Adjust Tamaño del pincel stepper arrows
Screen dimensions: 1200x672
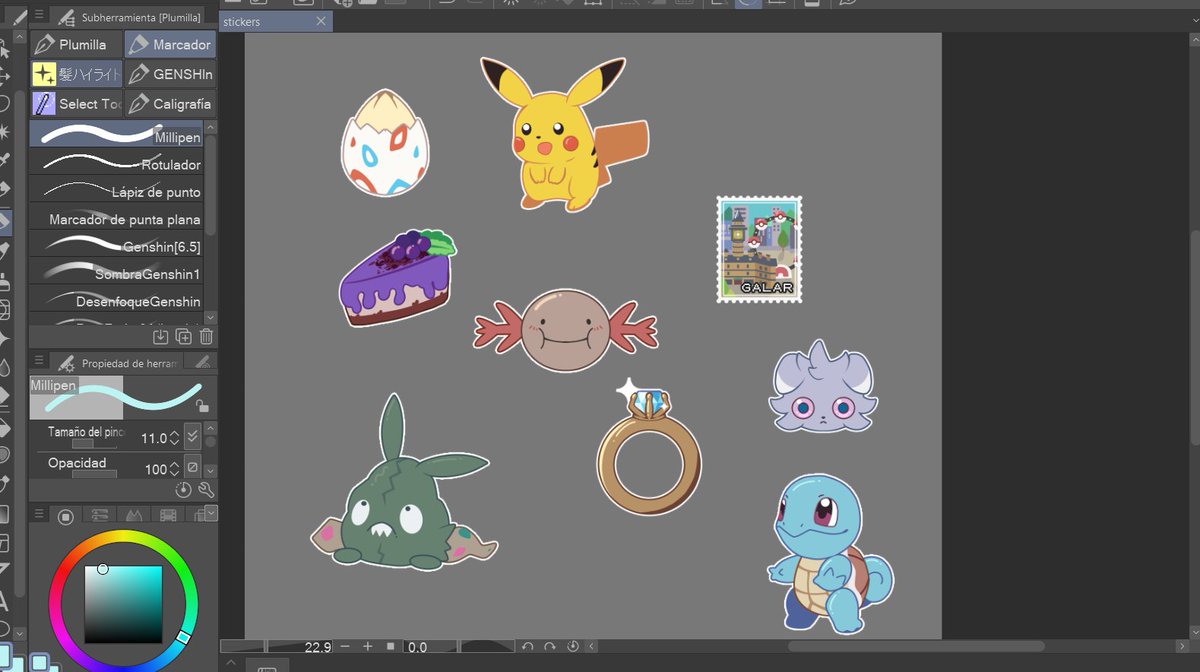[x=174, y=438]
